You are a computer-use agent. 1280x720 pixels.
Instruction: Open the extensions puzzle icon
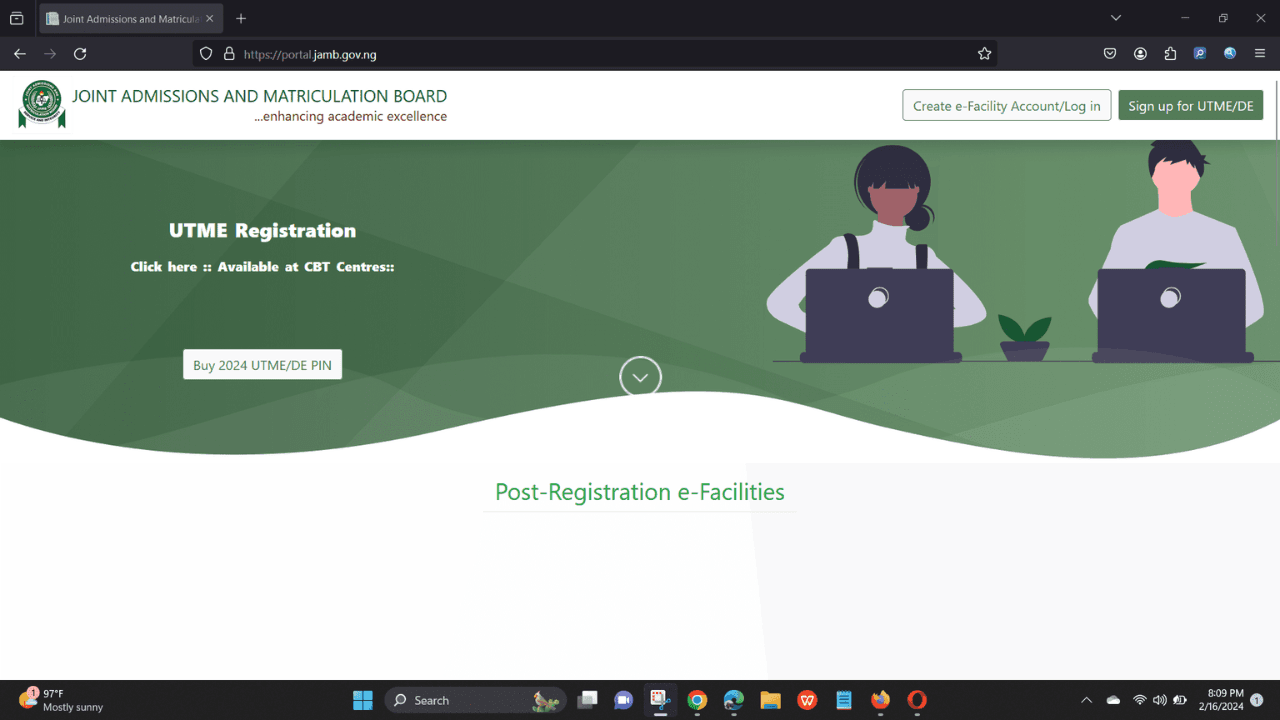(x=1170, y=54)
